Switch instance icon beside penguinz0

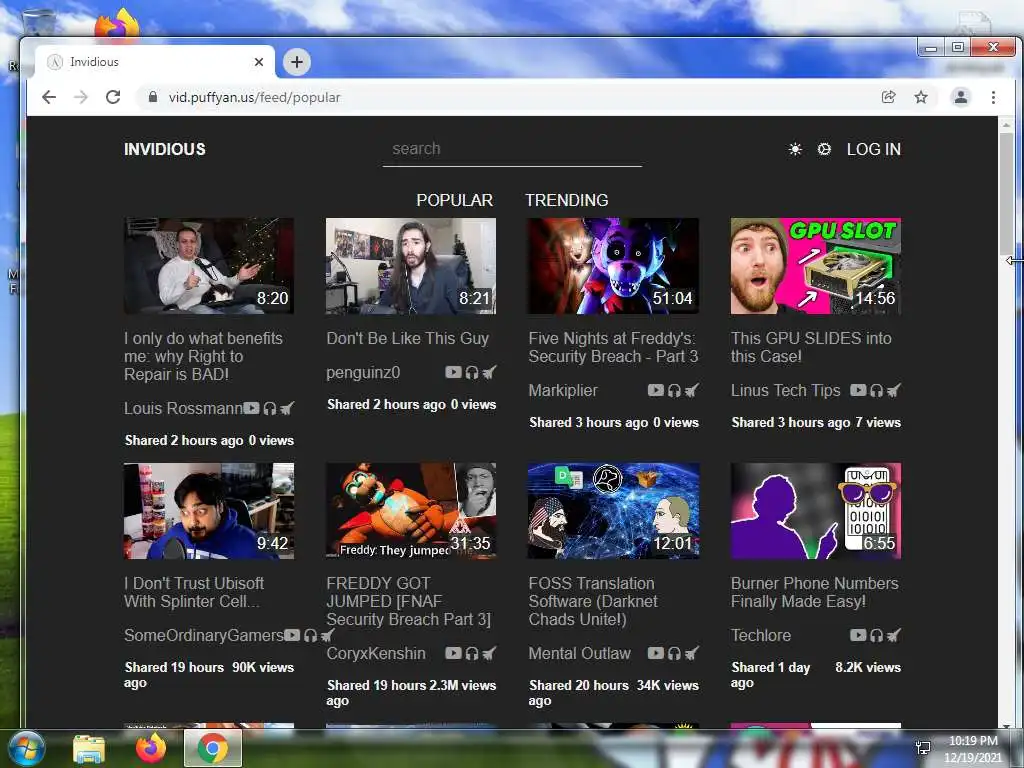488,373
